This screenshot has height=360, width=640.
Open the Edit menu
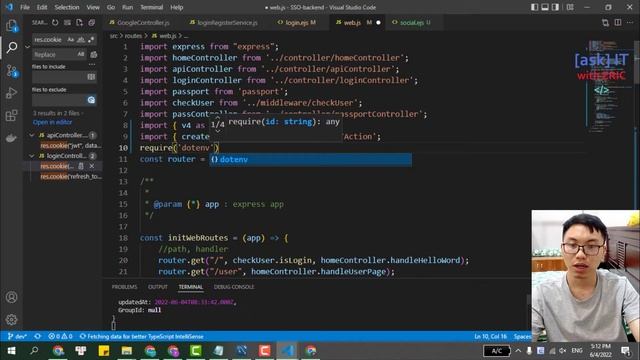click(42, 7)
